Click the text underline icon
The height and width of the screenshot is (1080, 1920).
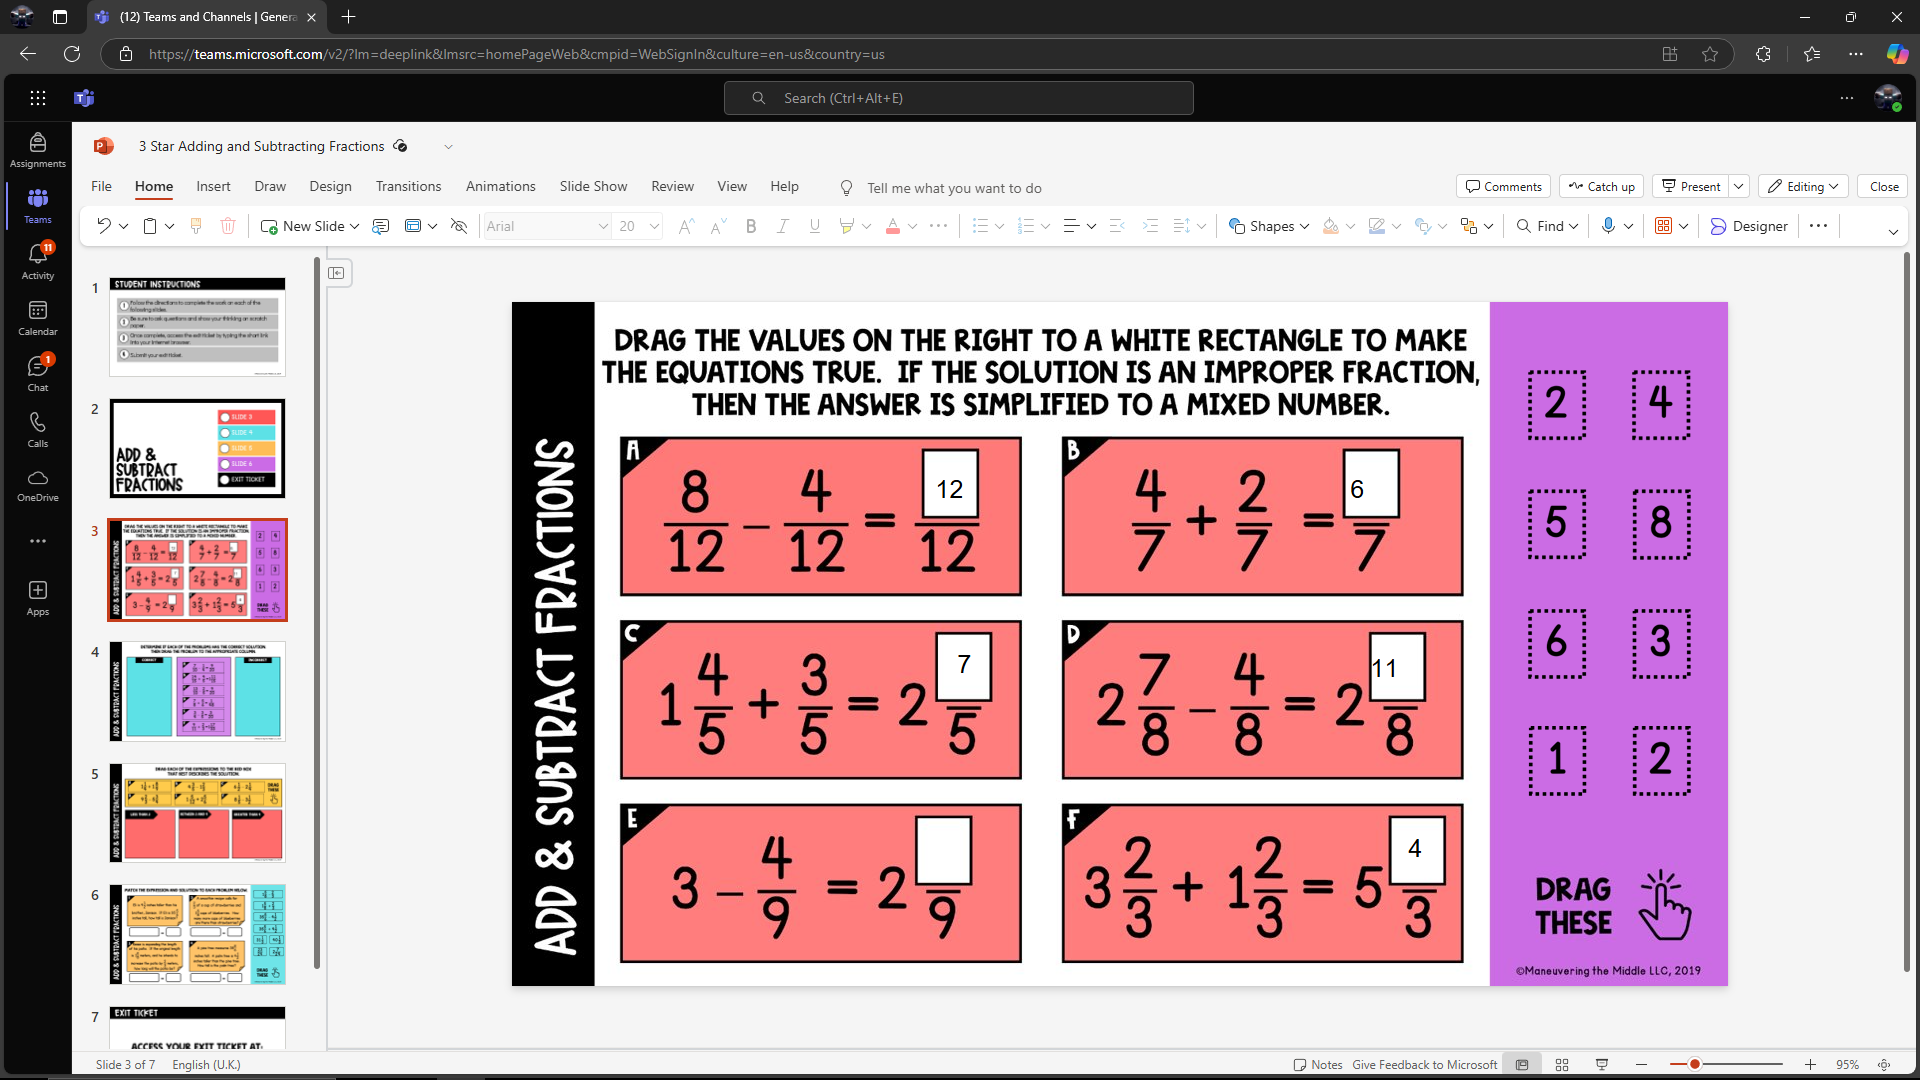click(814, 225)
